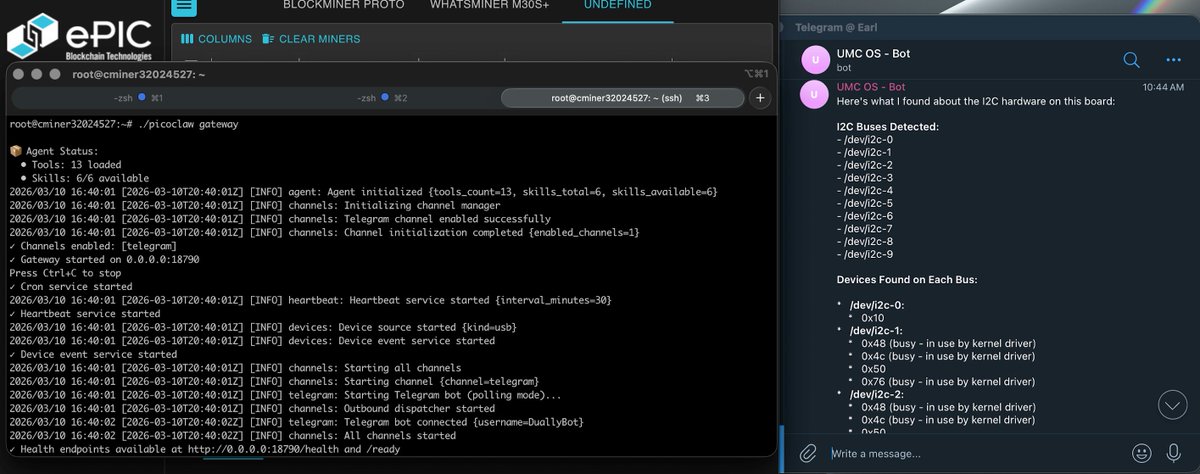Click the 'Telegram bot connected' log line
This screenshot has height=474, width=1200.
pyautogui.click(x=296, y=422)
